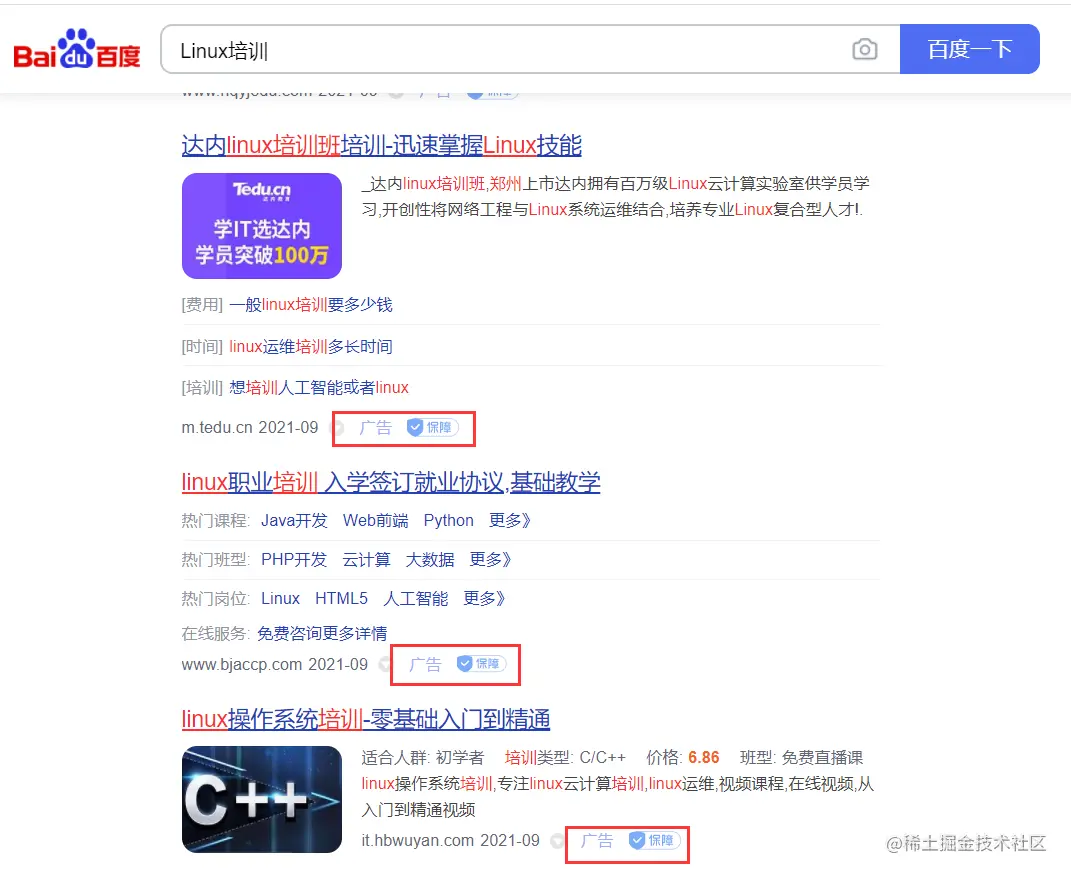Screen dimensions: 1071x878
Task: Select the 人工智能 job position link
Action: [x=416, y=599]
